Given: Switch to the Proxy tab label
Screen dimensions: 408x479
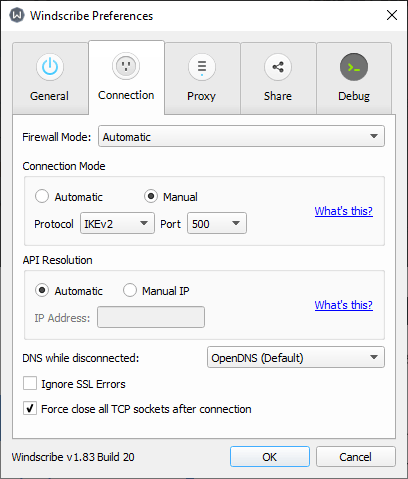Looking at the screenshot, I should pyautogui.click(x=201, y=96).
